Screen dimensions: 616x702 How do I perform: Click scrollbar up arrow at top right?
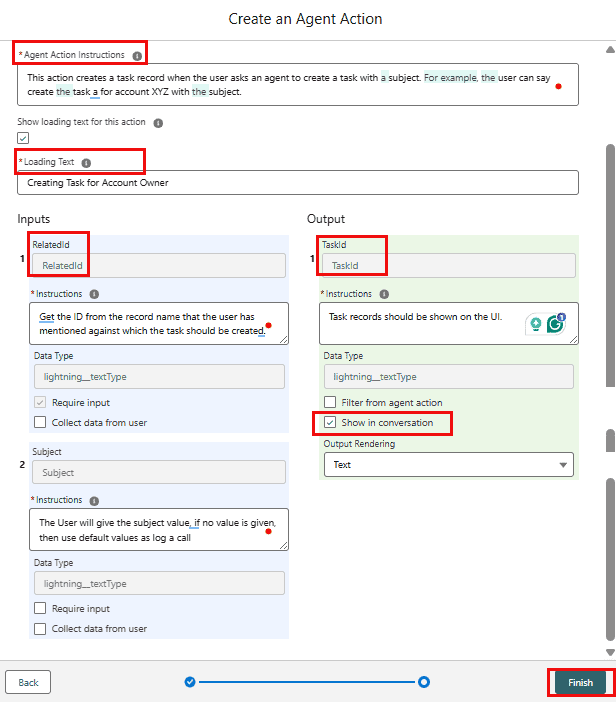coord(610,49)
